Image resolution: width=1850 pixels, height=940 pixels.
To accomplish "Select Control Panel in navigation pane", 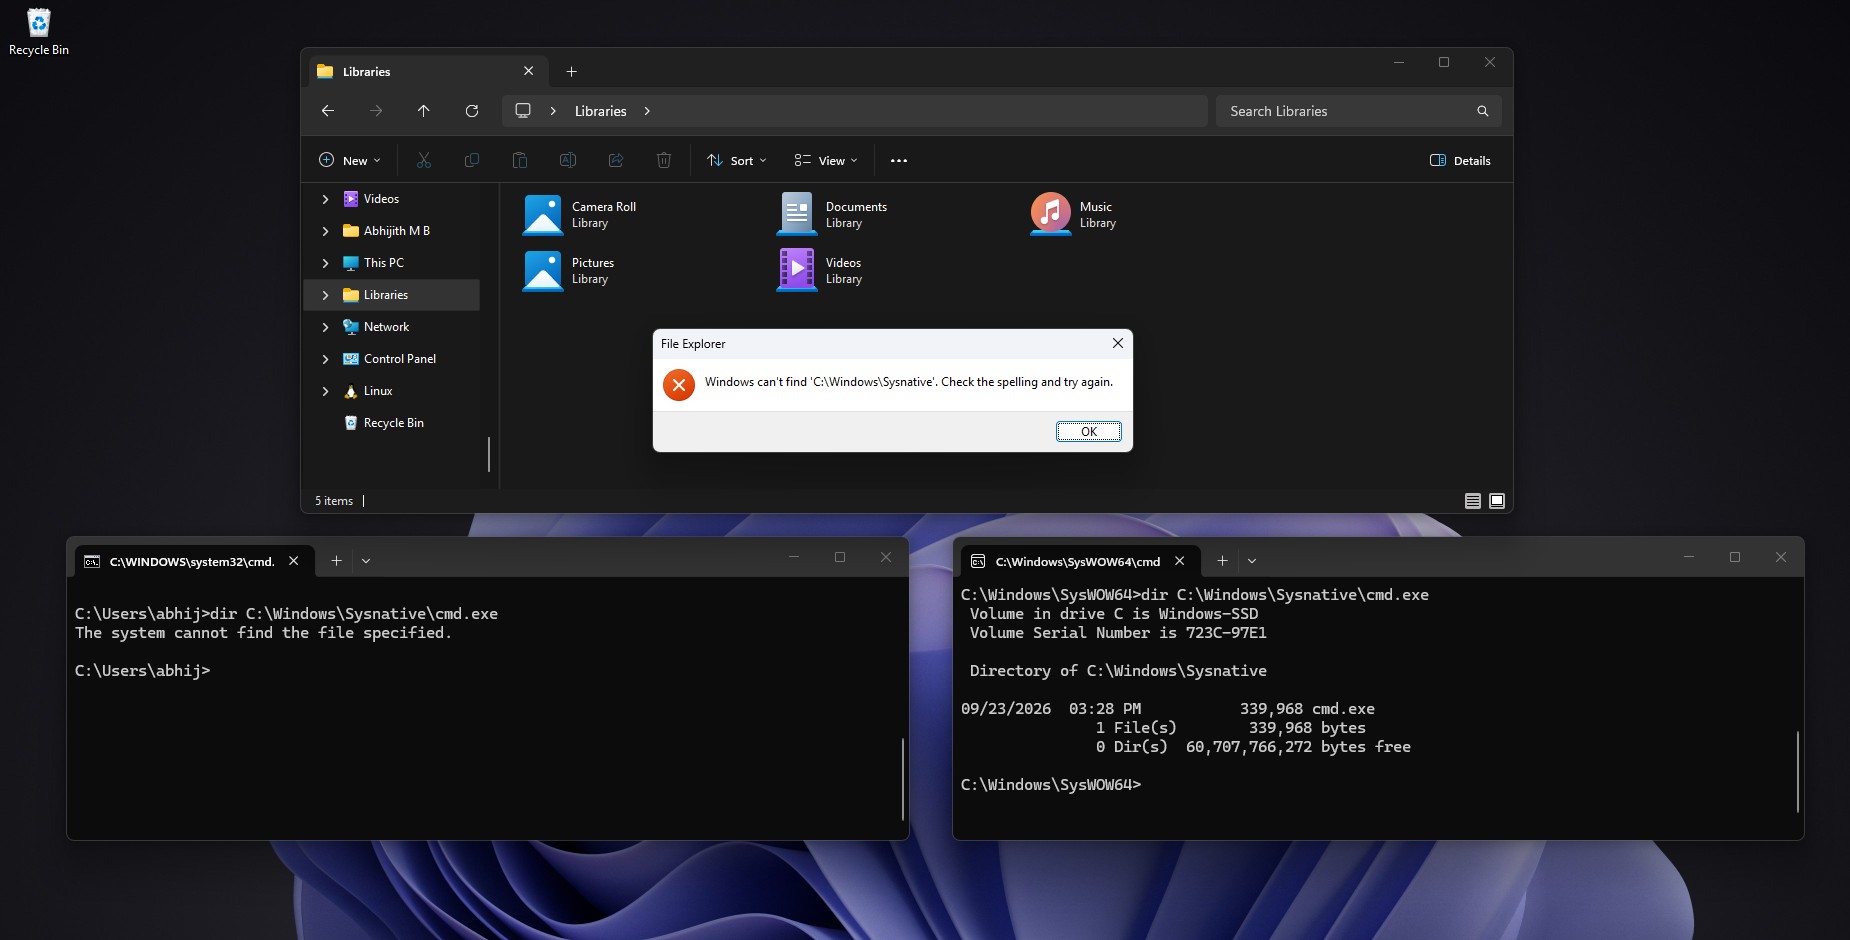I will 391,359.
